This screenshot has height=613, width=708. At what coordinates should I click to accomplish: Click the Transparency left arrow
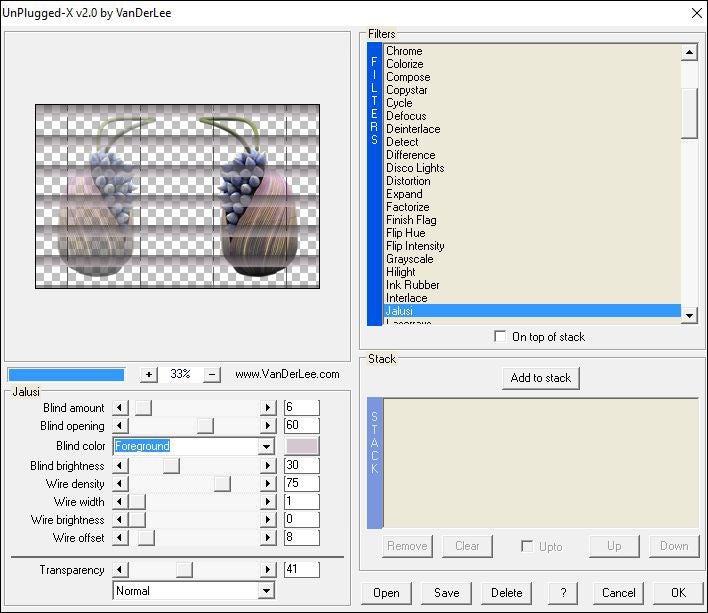point(121,570)
